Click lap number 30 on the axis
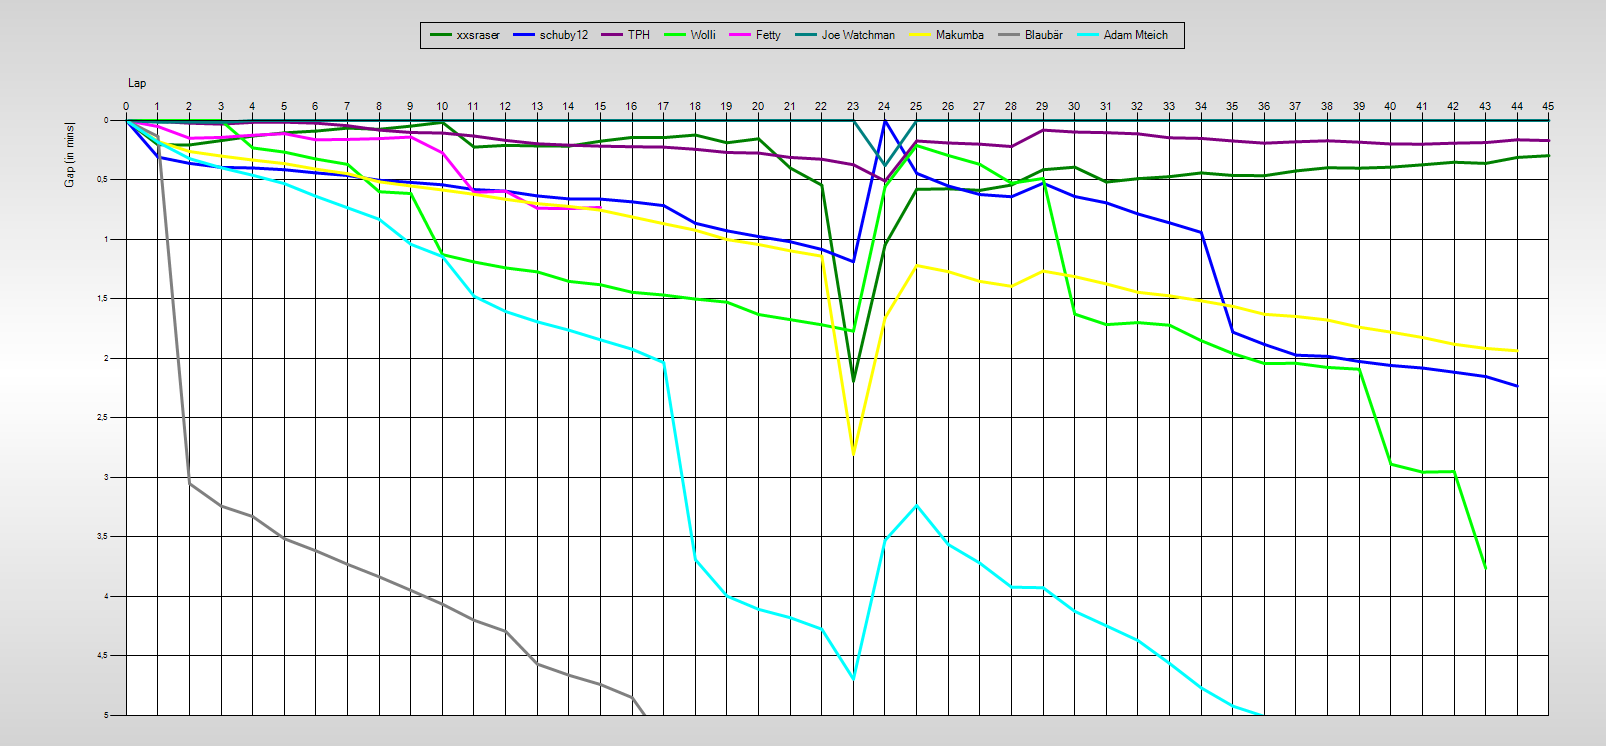 tap(1074, 106)
